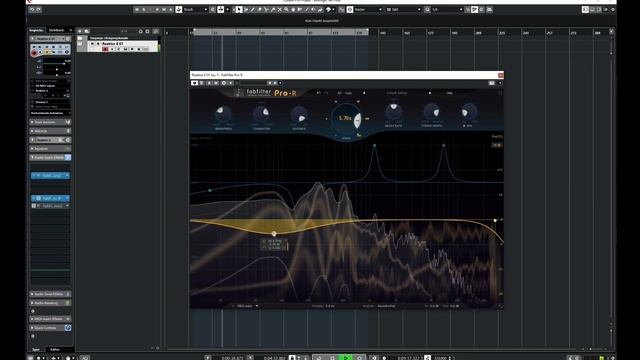Click the Mix knob in Pro-R
The width and height of the screenshot is (640, 360).
tap(469, 111)
